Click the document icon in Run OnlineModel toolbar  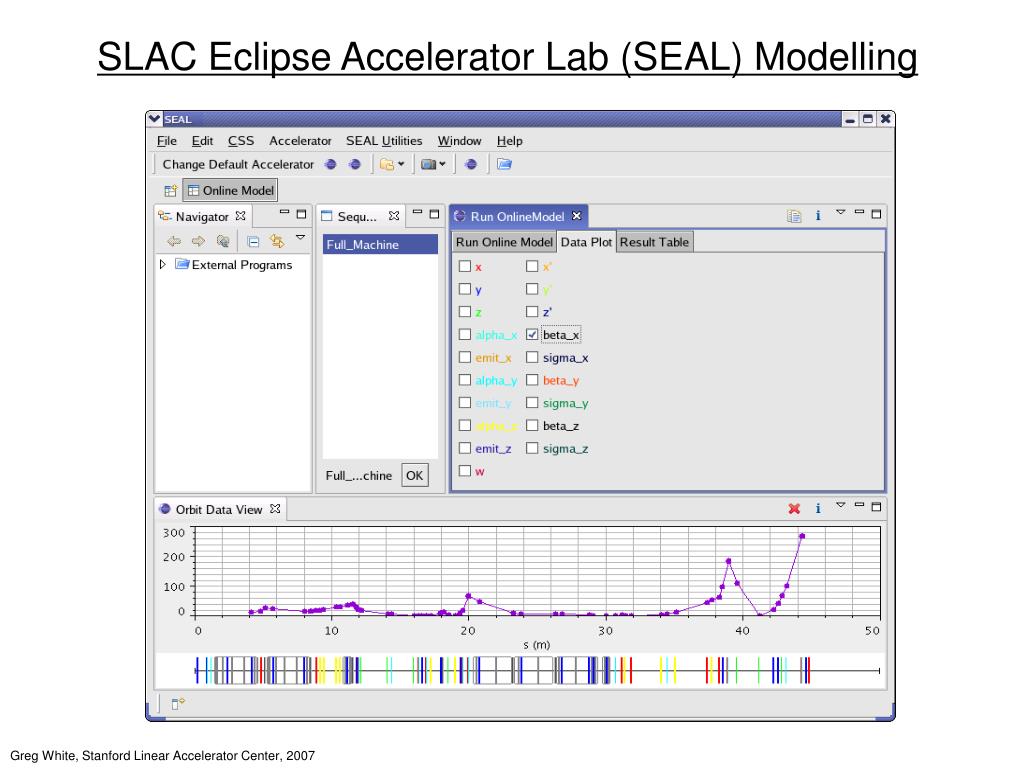(x=794, y=216)
